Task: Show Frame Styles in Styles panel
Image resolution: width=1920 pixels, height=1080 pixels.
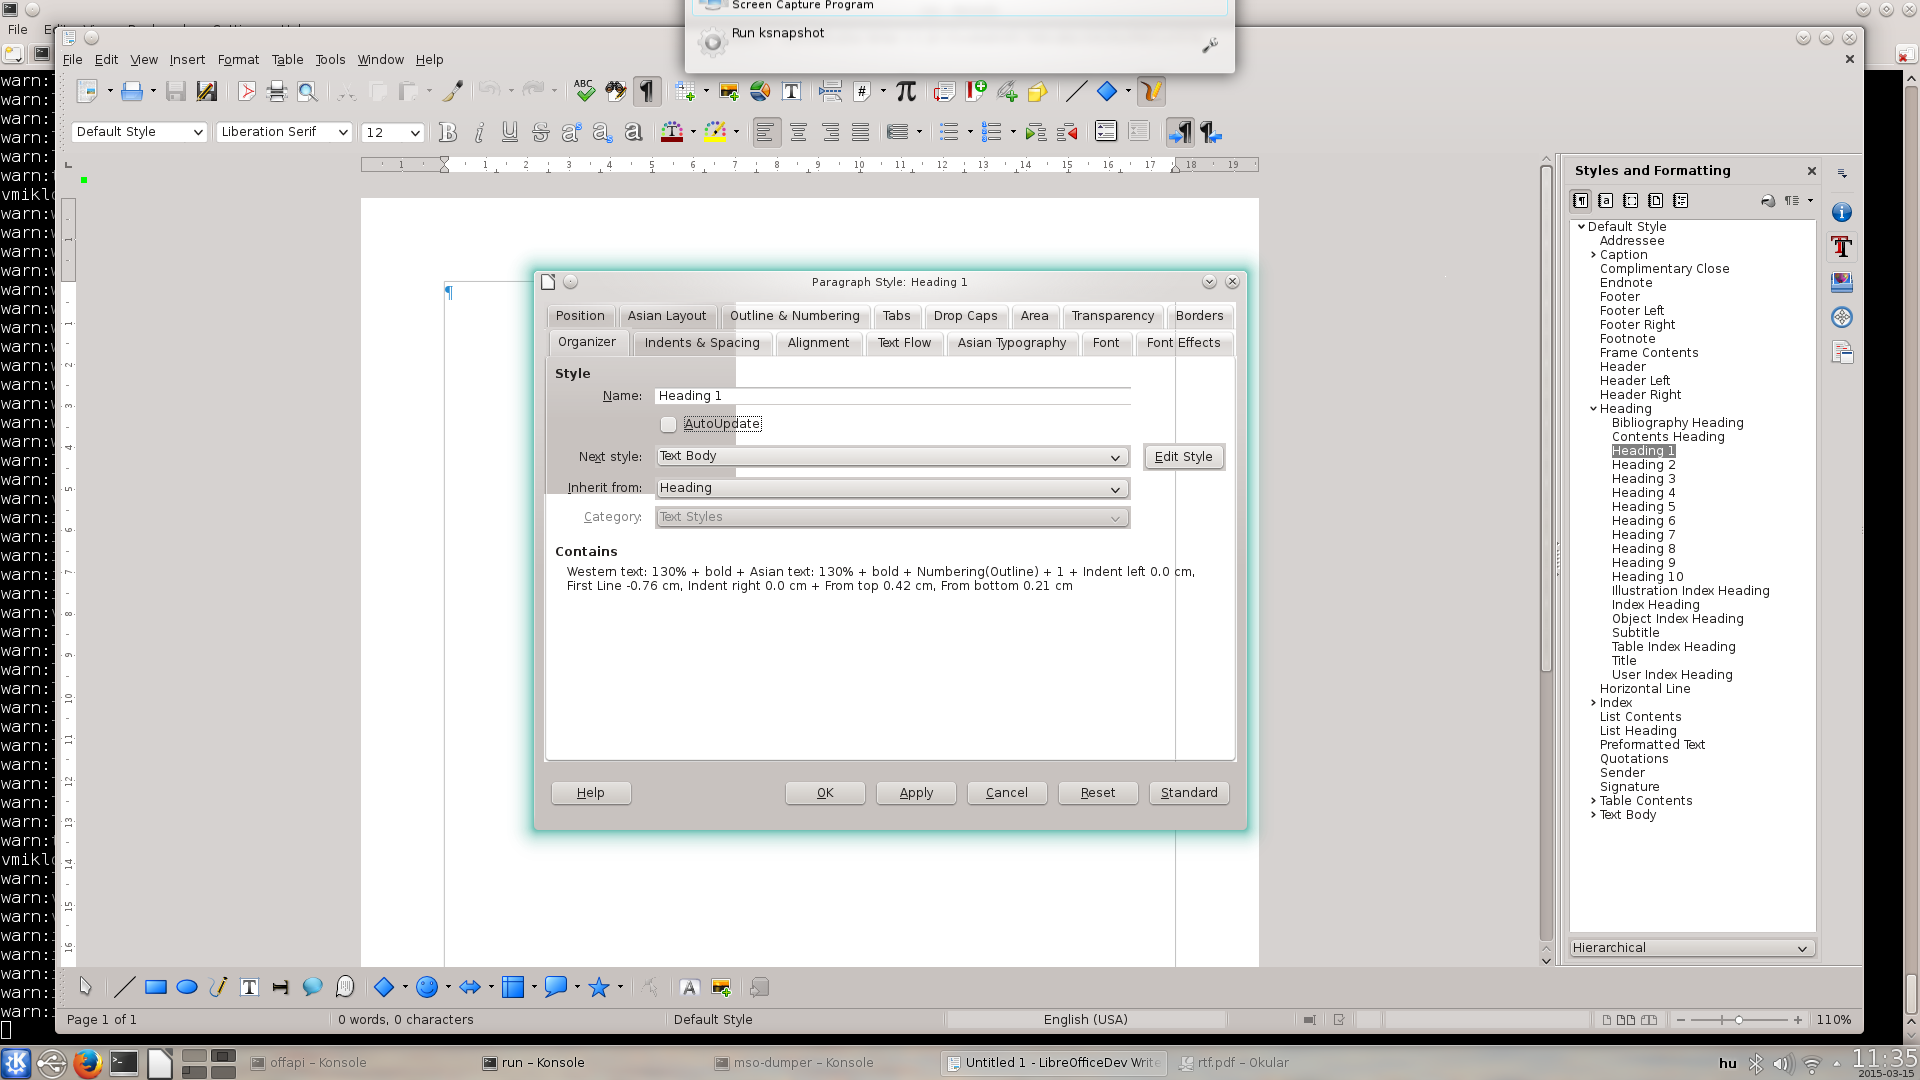Action: tap(1631, 201)
